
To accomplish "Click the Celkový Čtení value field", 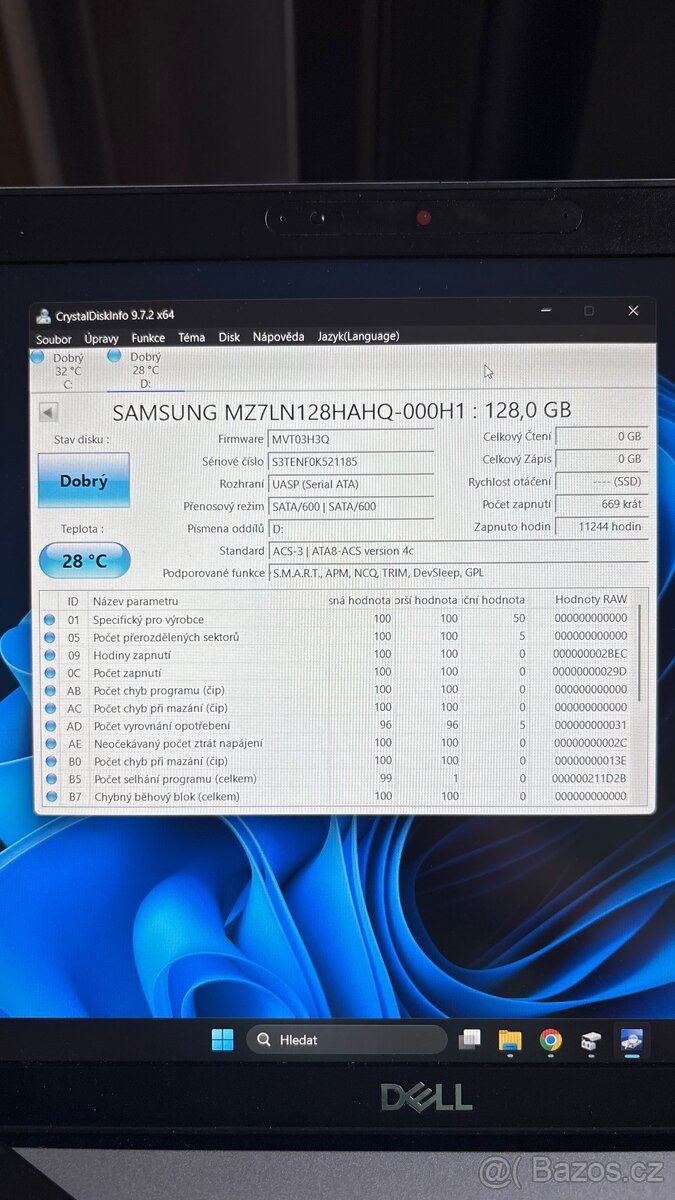I will click(x=601, y=436).
